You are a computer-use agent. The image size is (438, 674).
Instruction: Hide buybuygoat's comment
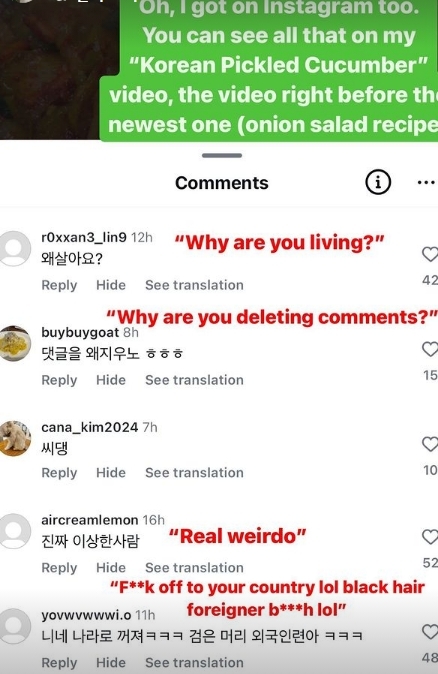111,380
